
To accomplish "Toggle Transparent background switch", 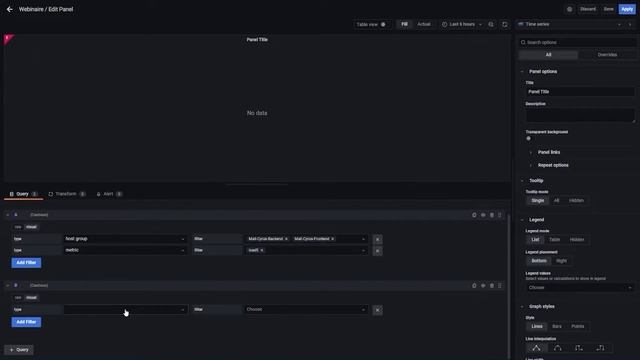I will [529, 138].
